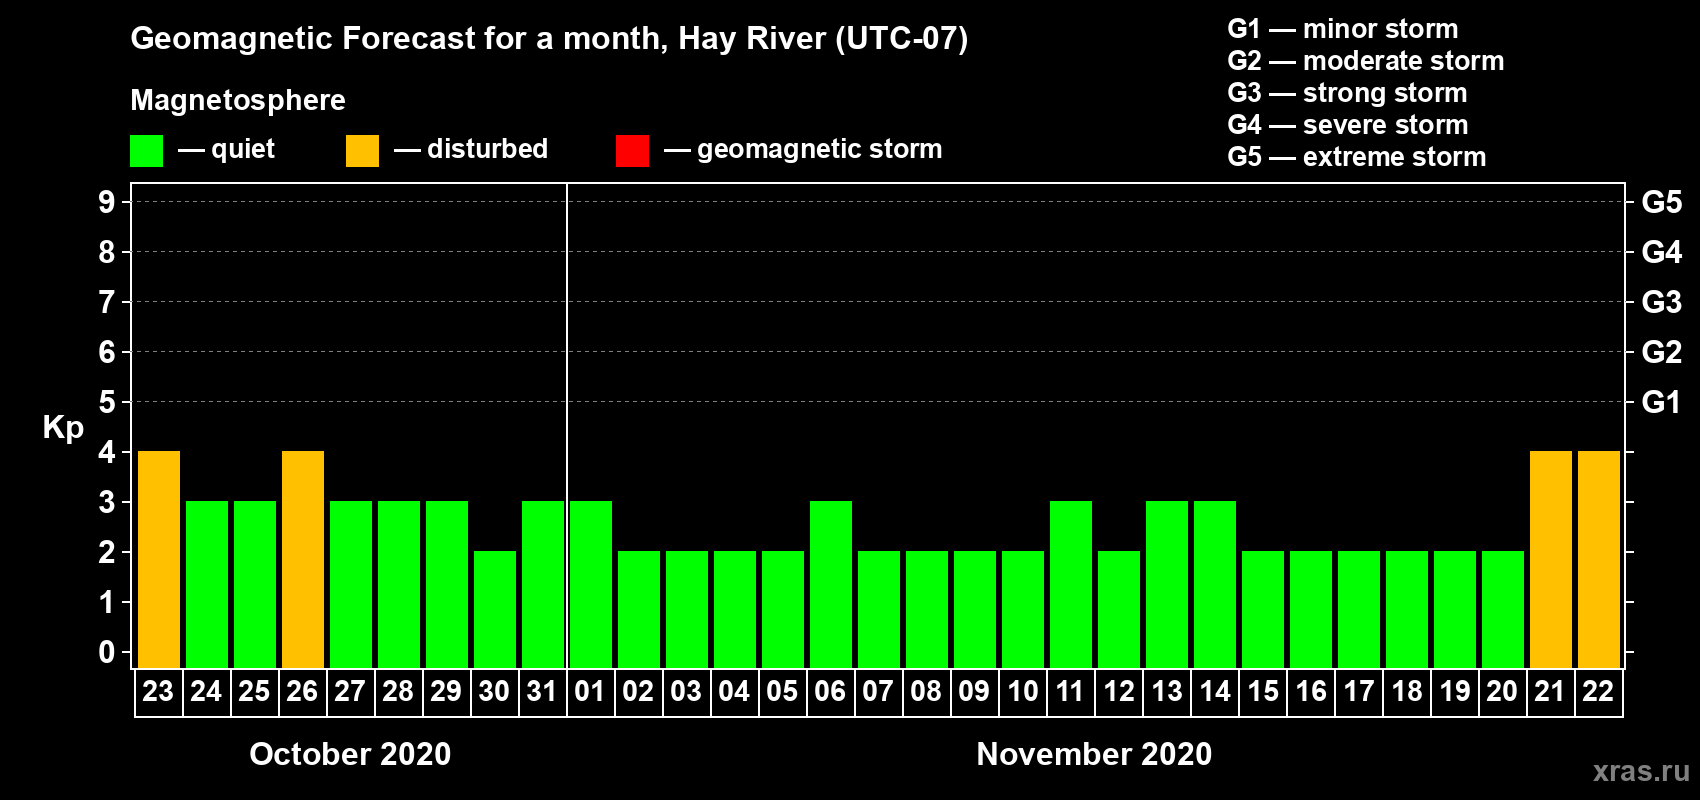Select the orange bar for November 21
This screenshot has height=800, width=1700.
point(1551,559)
